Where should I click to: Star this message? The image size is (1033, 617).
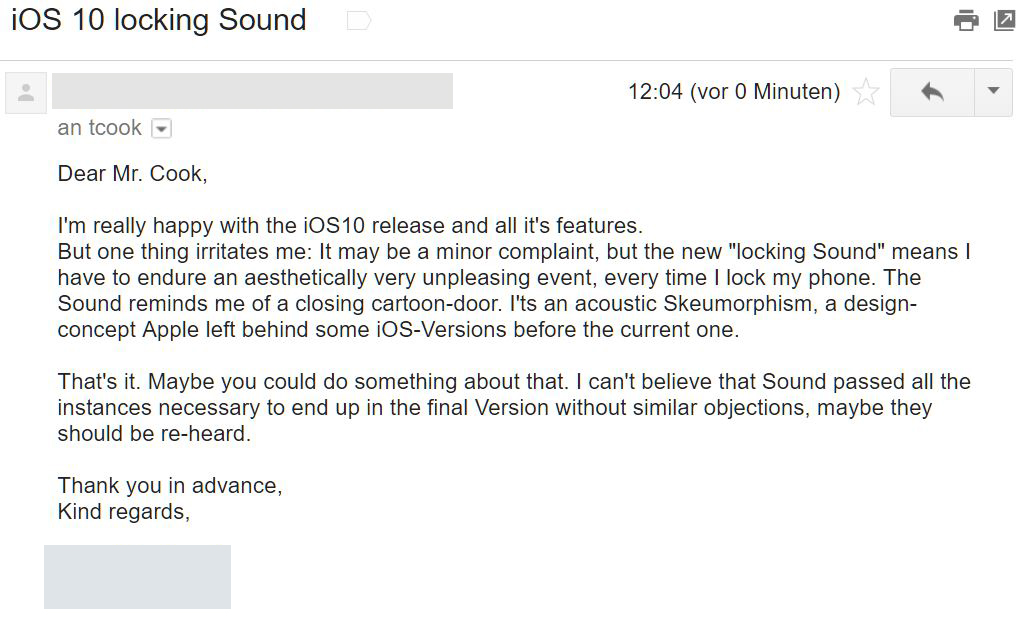[x=866, y=93]
